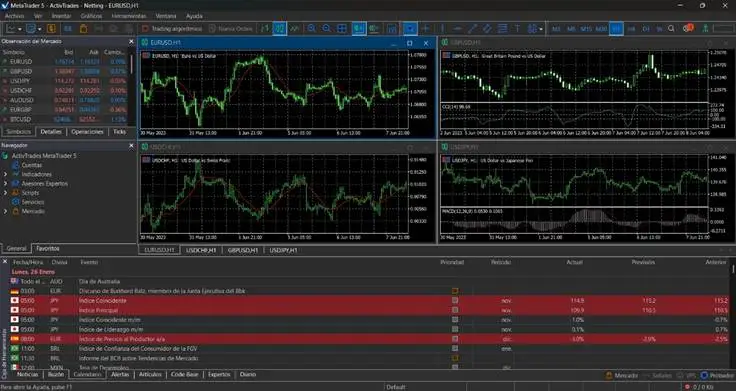736x391 pixels.
Task: Switch to M15 timeframe
Action: [586, 29]
